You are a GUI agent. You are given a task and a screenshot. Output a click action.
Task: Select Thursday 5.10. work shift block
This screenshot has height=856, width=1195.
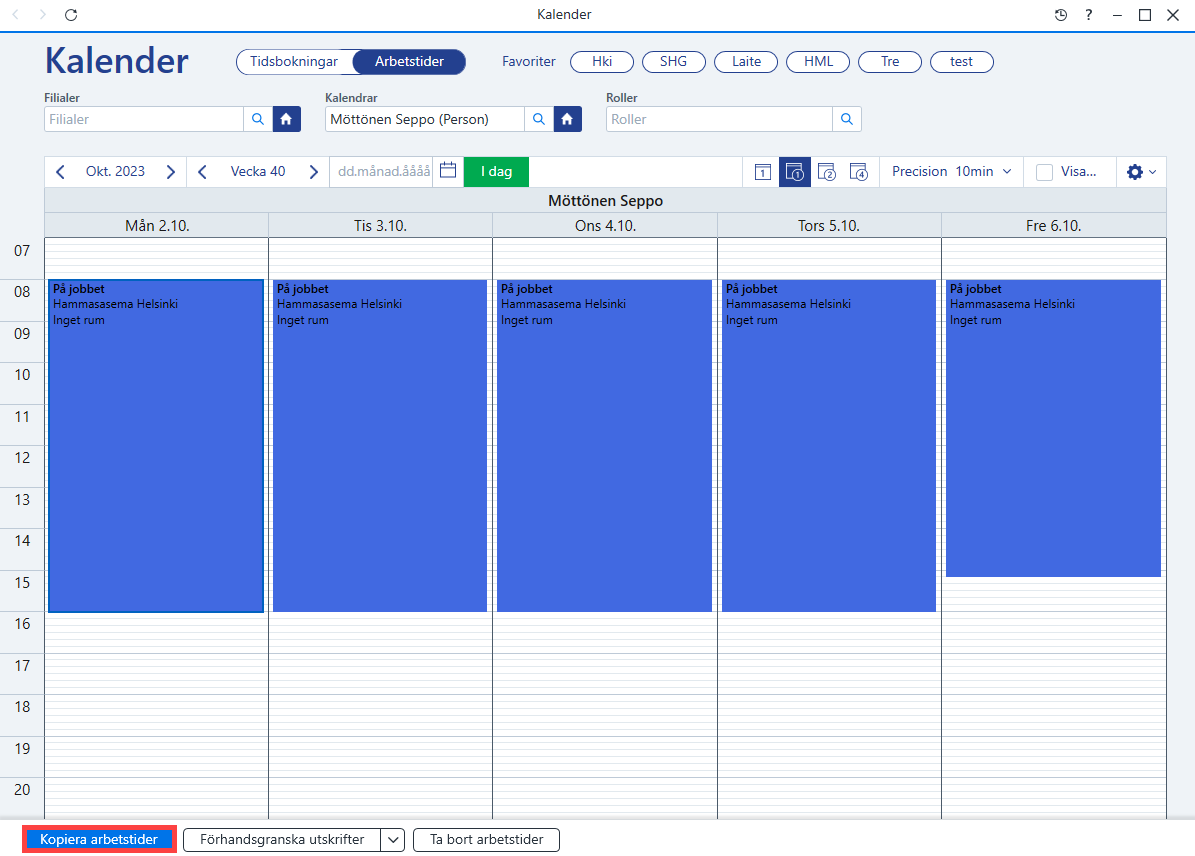(828, 446)
